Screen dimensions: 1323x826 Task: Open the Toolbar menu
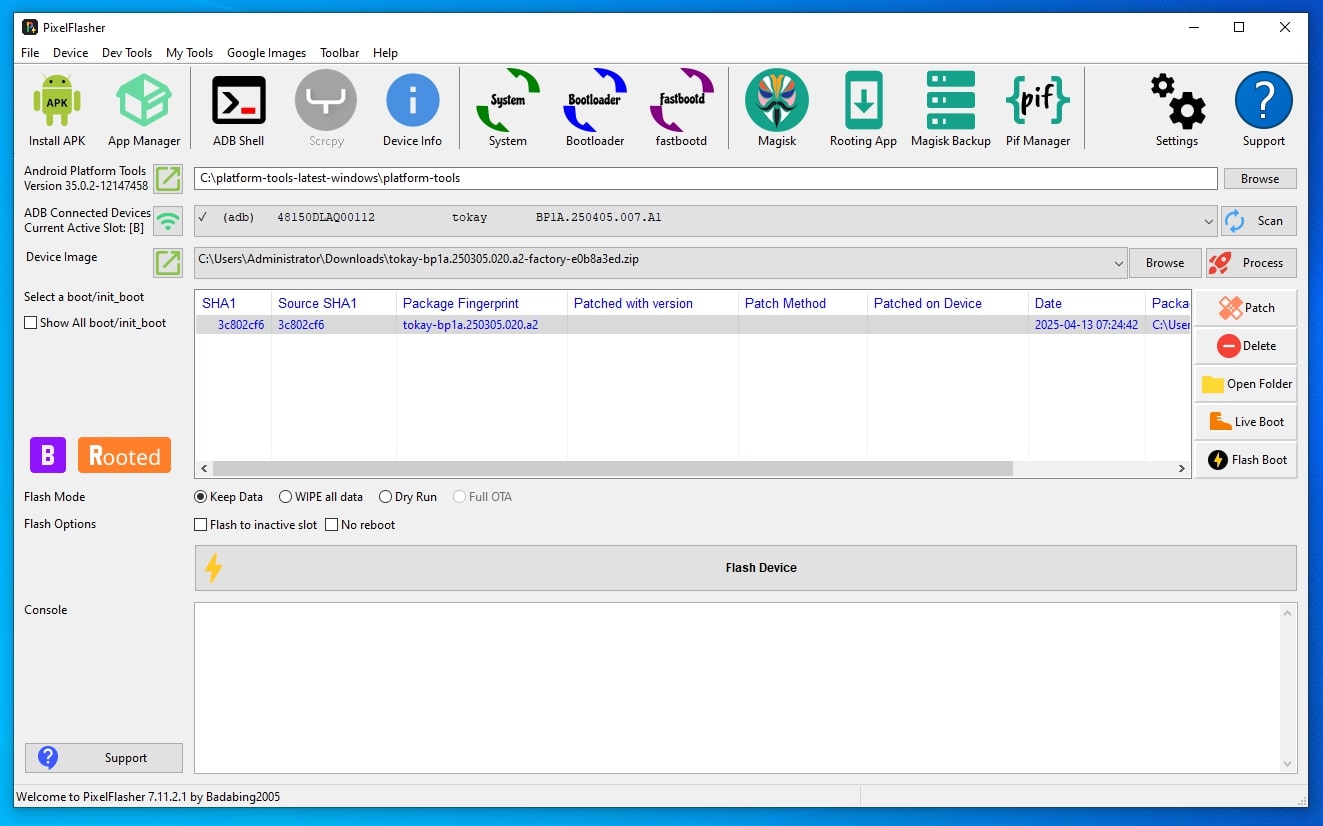tap(340, 53)
